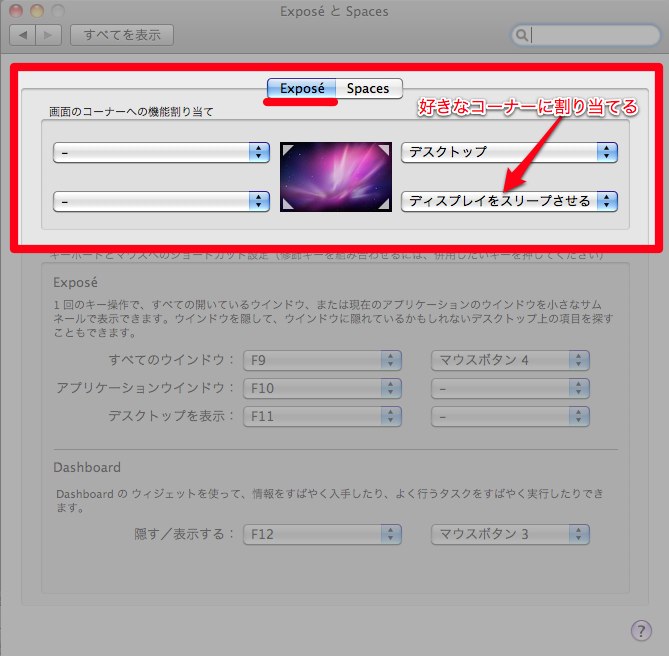Screen dimensions: 669x656
Task: Switch to the Exposé tab
Action: pyautogui.click(x=302, y=88)
